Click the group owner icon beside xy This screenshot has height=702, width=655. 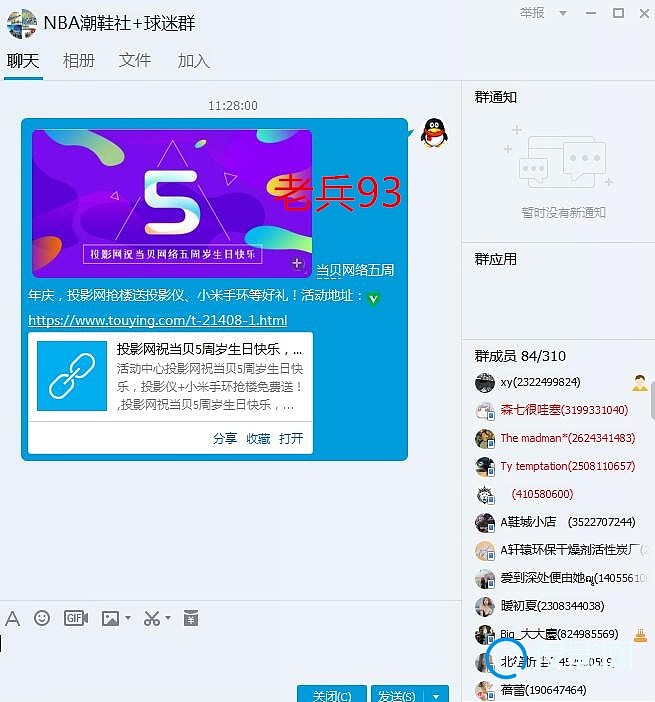(640, 383)
